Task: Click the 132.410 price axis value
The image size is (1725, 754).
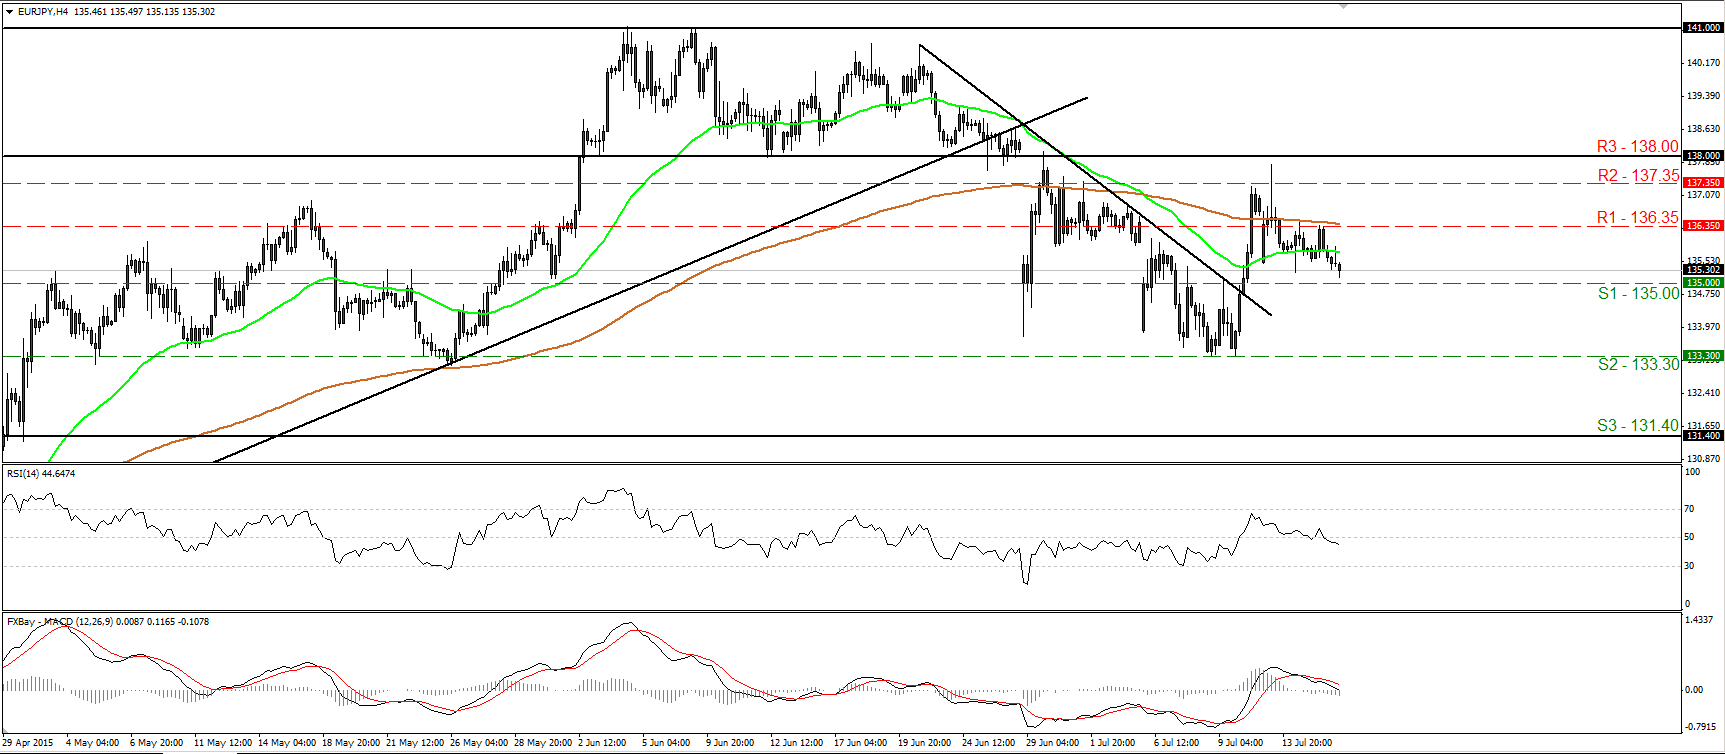Action: point(1703,392)
